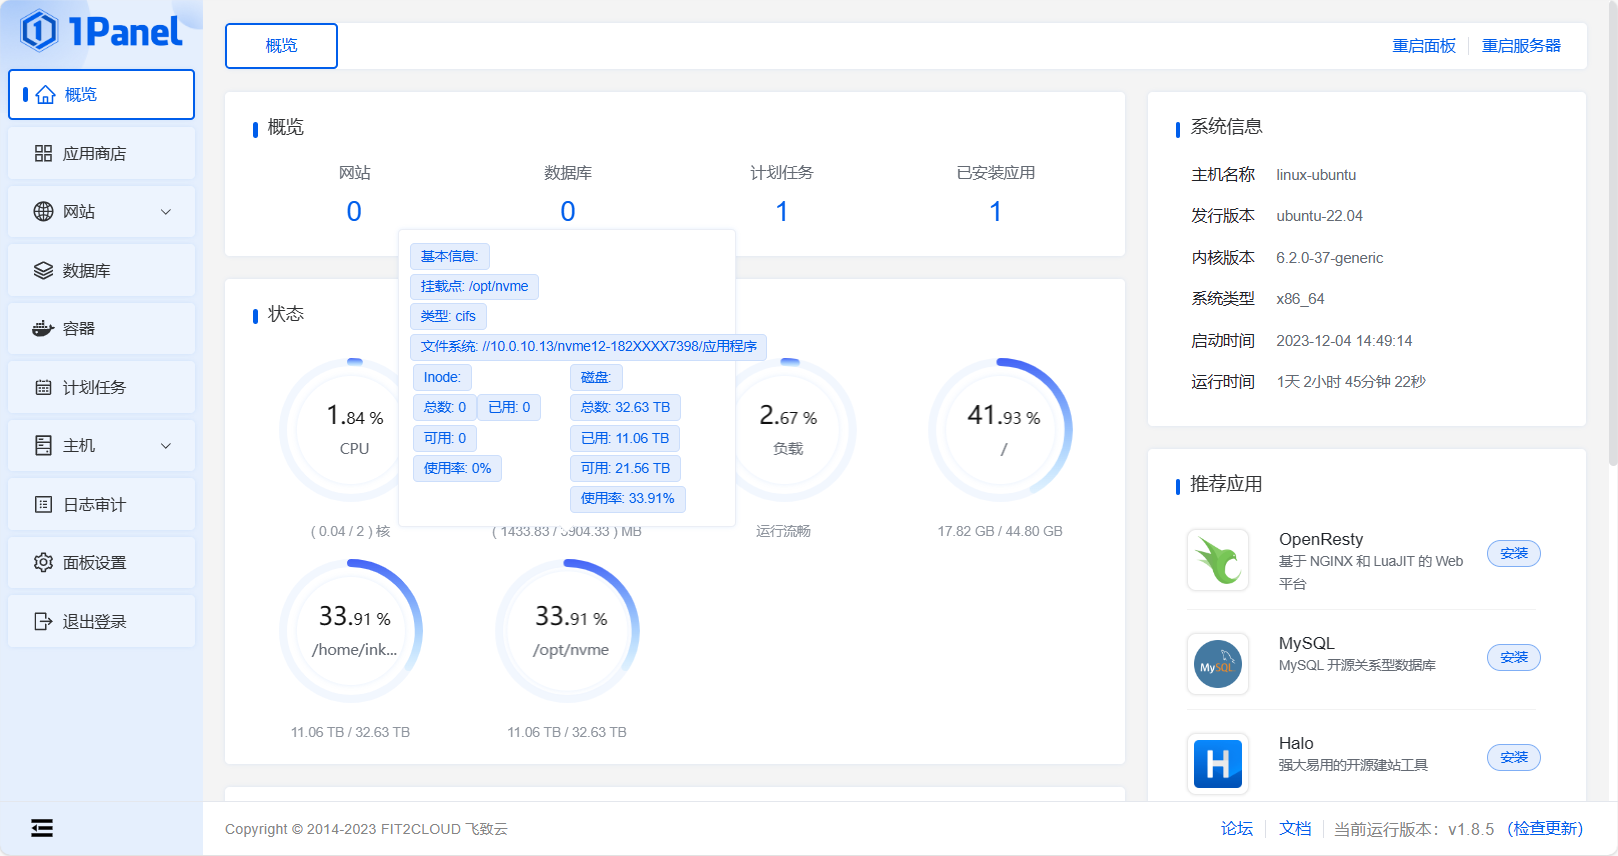Click the 退出登录 exit icon

43,621
